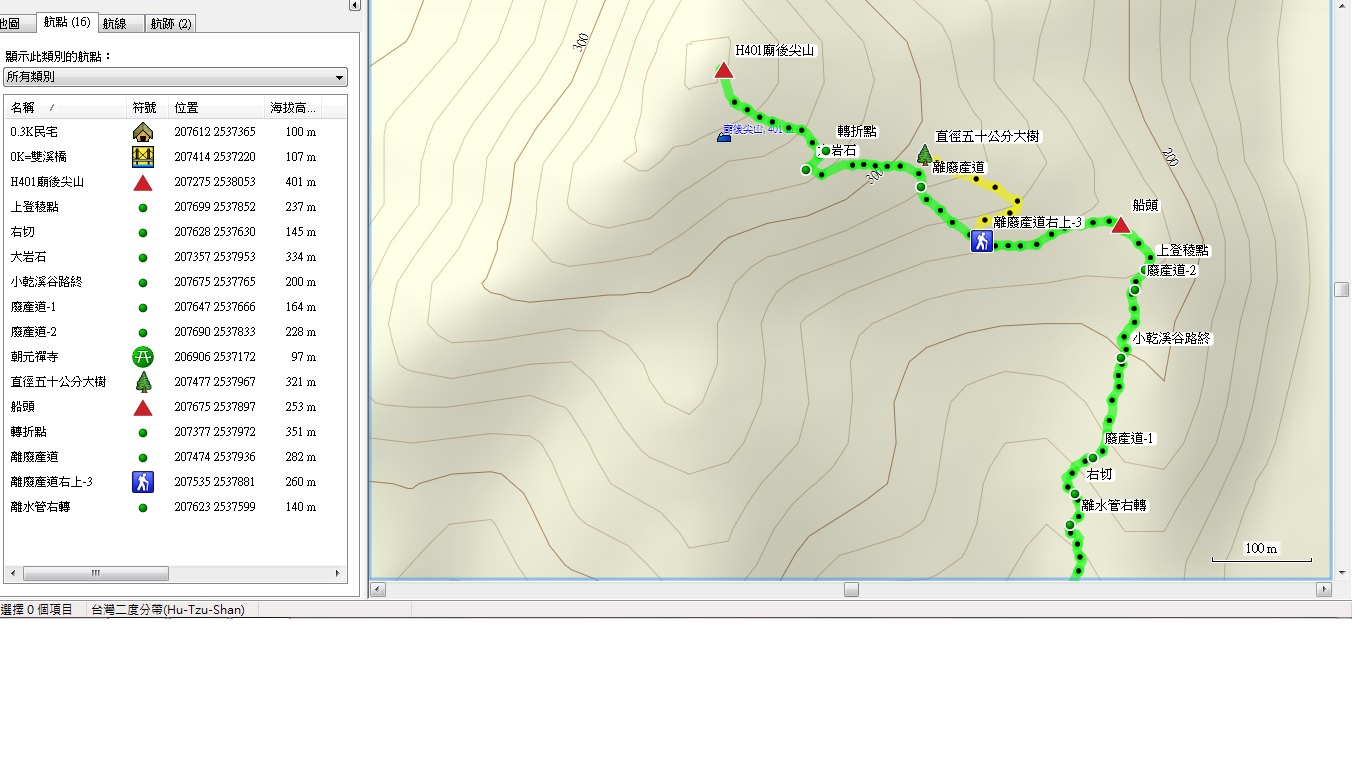This screenshot has height=768, width=1366.
Task: Click 船頭 red triangle marker on map
Action: [x=1121, y=225]
